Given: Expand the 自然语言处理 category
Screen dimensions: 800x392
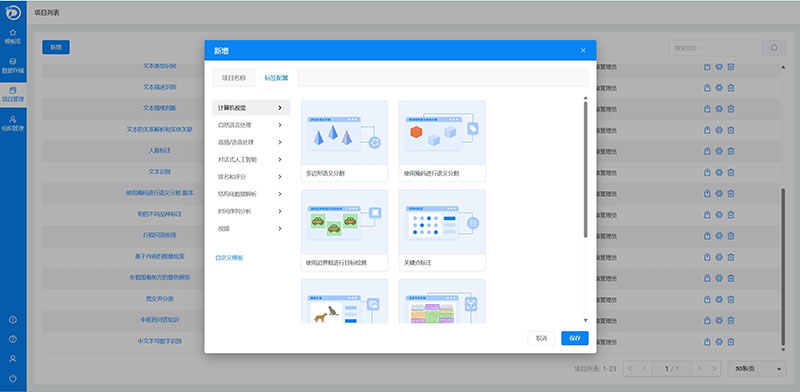Looking at the screenshot, I should [251, 125].
